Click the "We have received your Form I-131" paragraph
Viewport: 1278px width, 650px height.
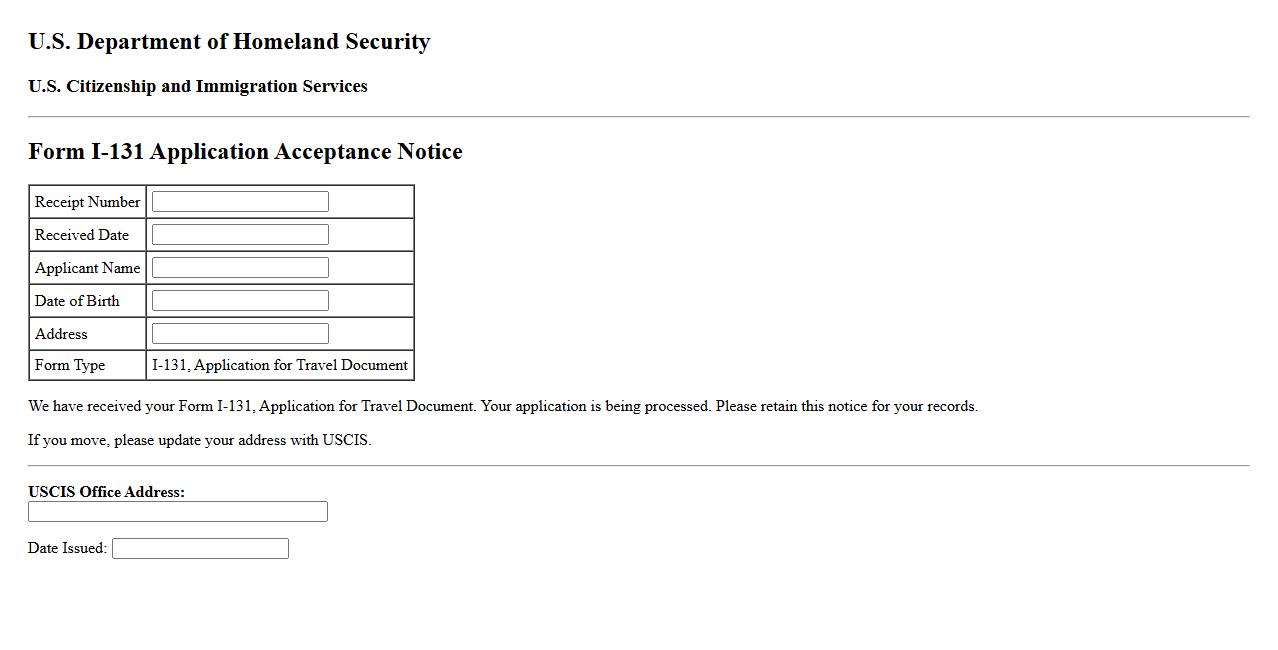(503, 407)
